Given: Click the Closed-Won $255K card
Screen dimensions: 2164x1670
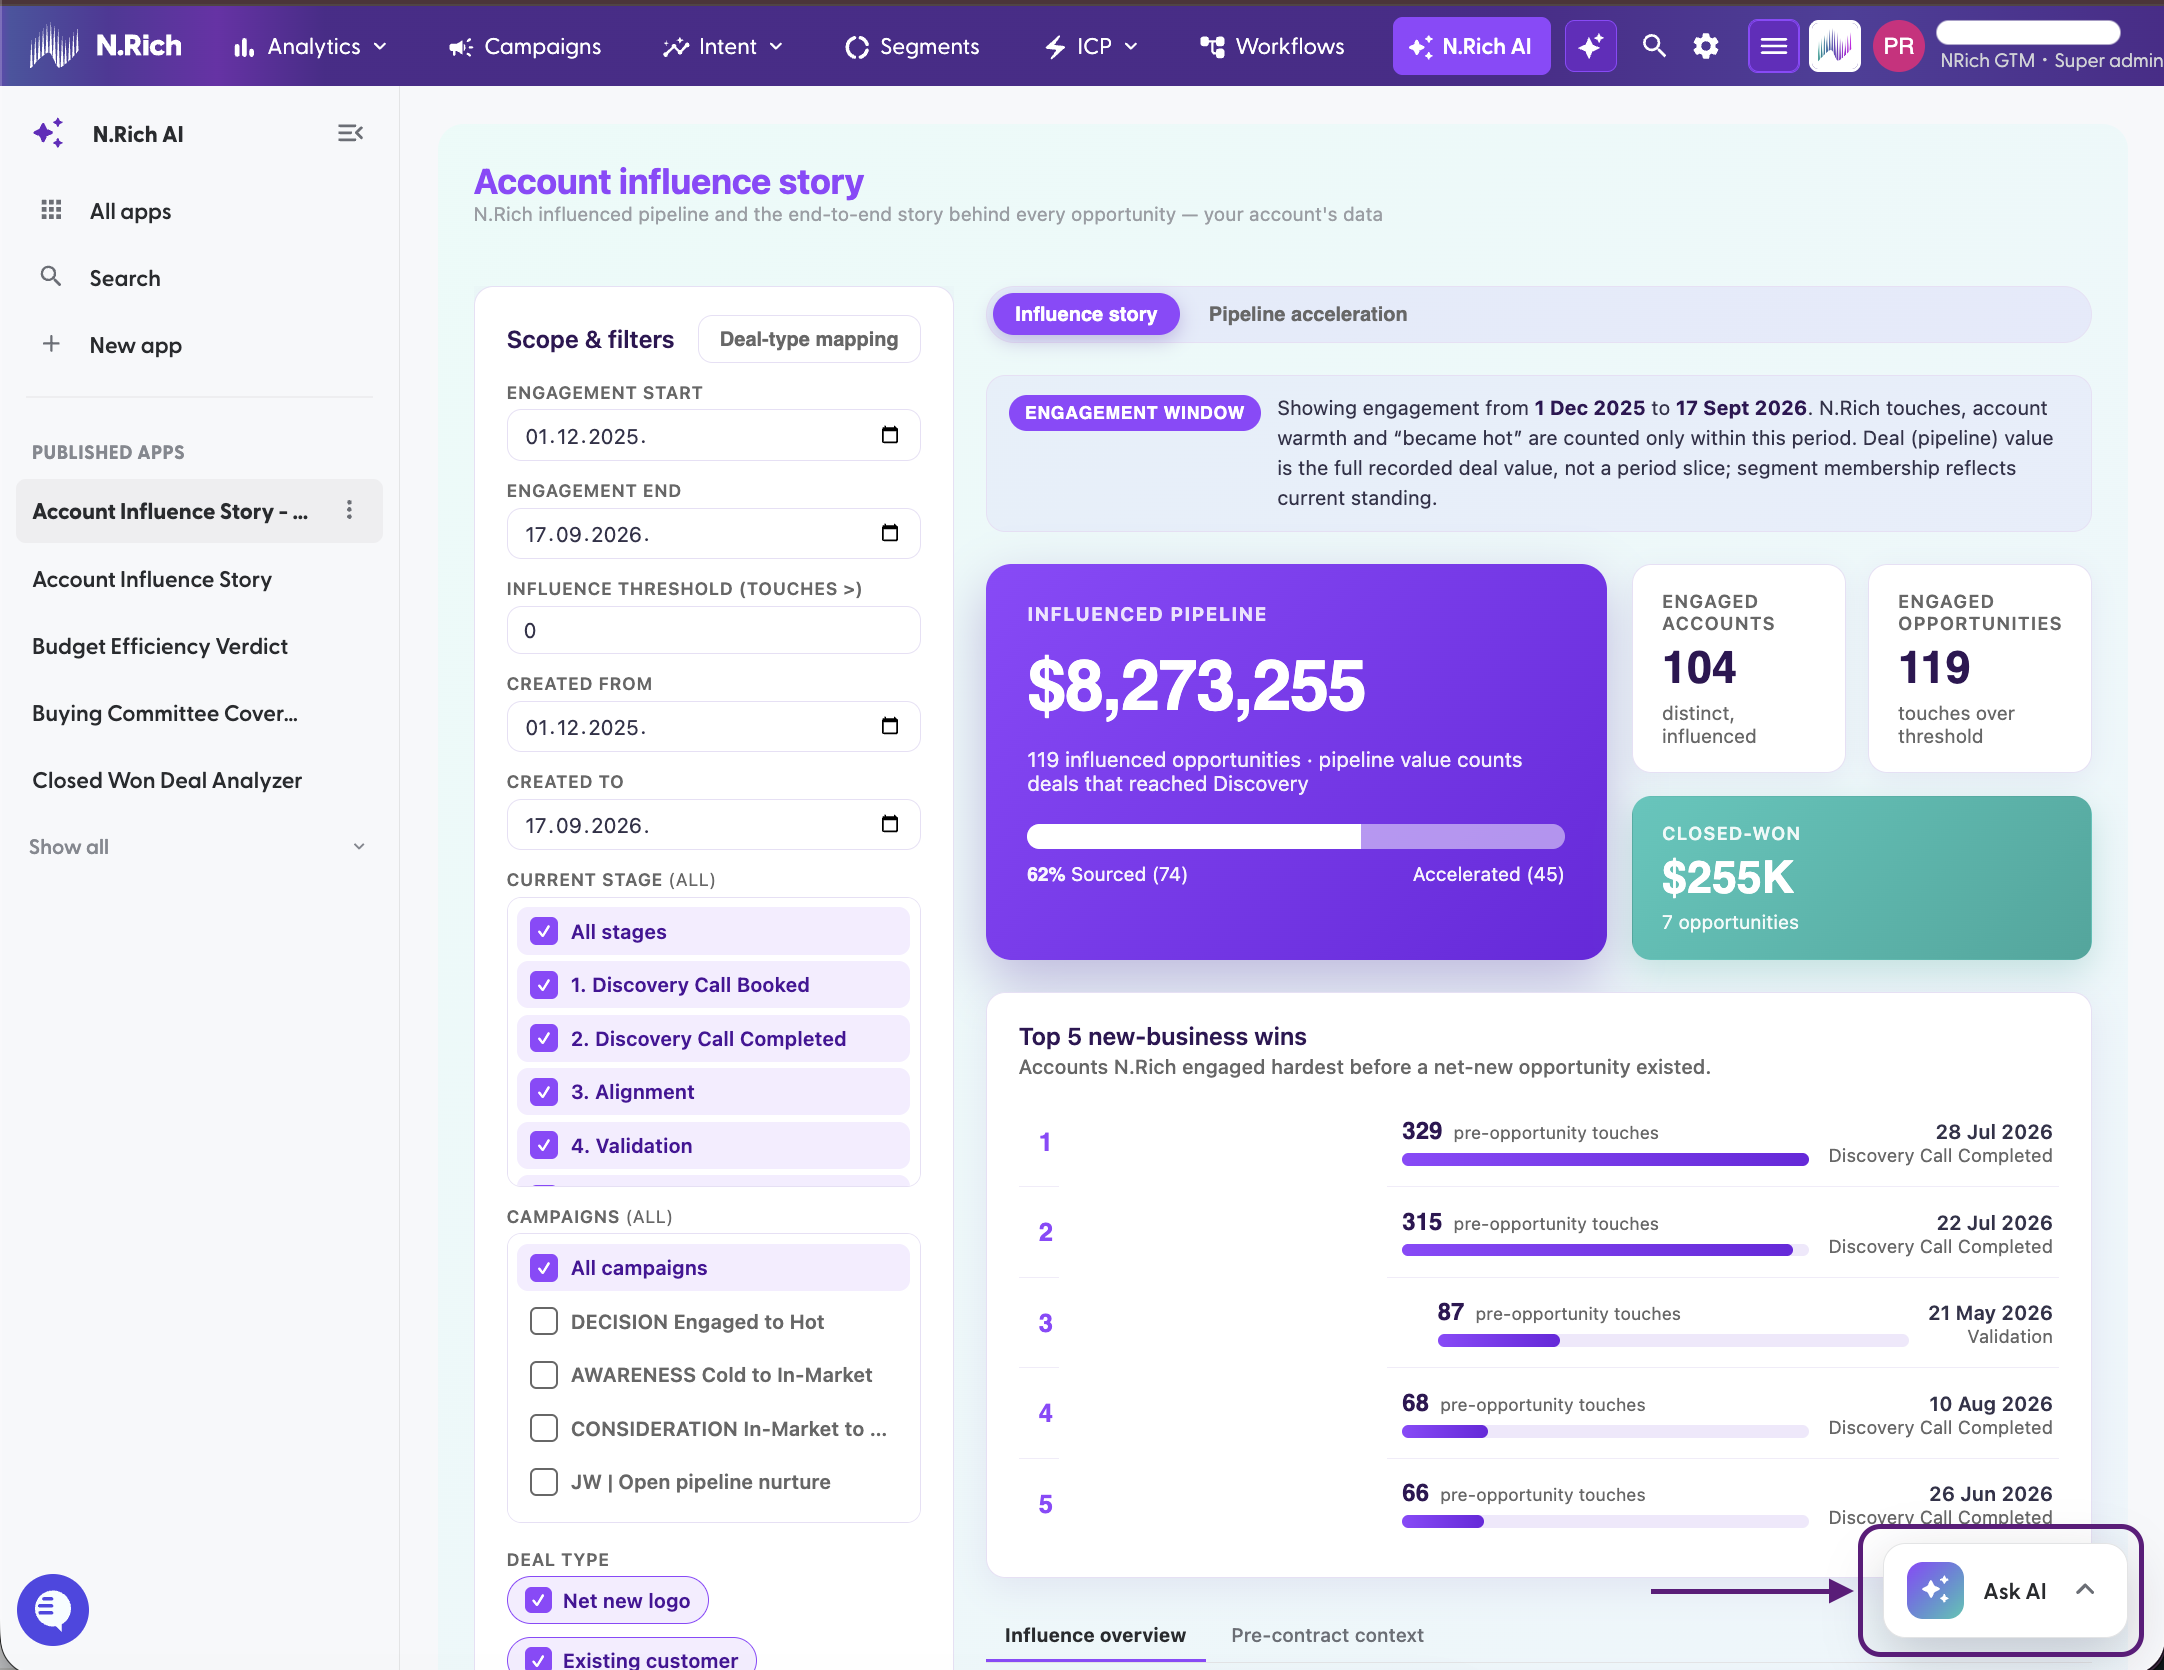Looking at the screenshot, I should pyautogui.click(x=1861, y=877).
